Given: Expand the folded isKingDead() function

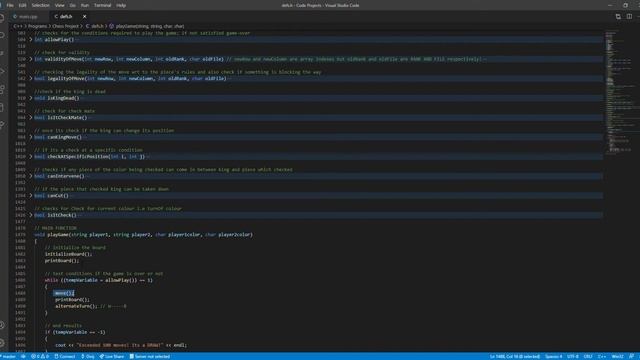Looking at the screenshot, I should (31, 98).
